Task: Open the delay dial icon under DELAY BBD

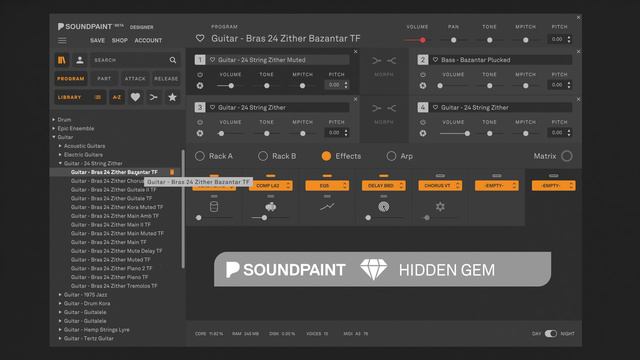Action: click(383, 207)
